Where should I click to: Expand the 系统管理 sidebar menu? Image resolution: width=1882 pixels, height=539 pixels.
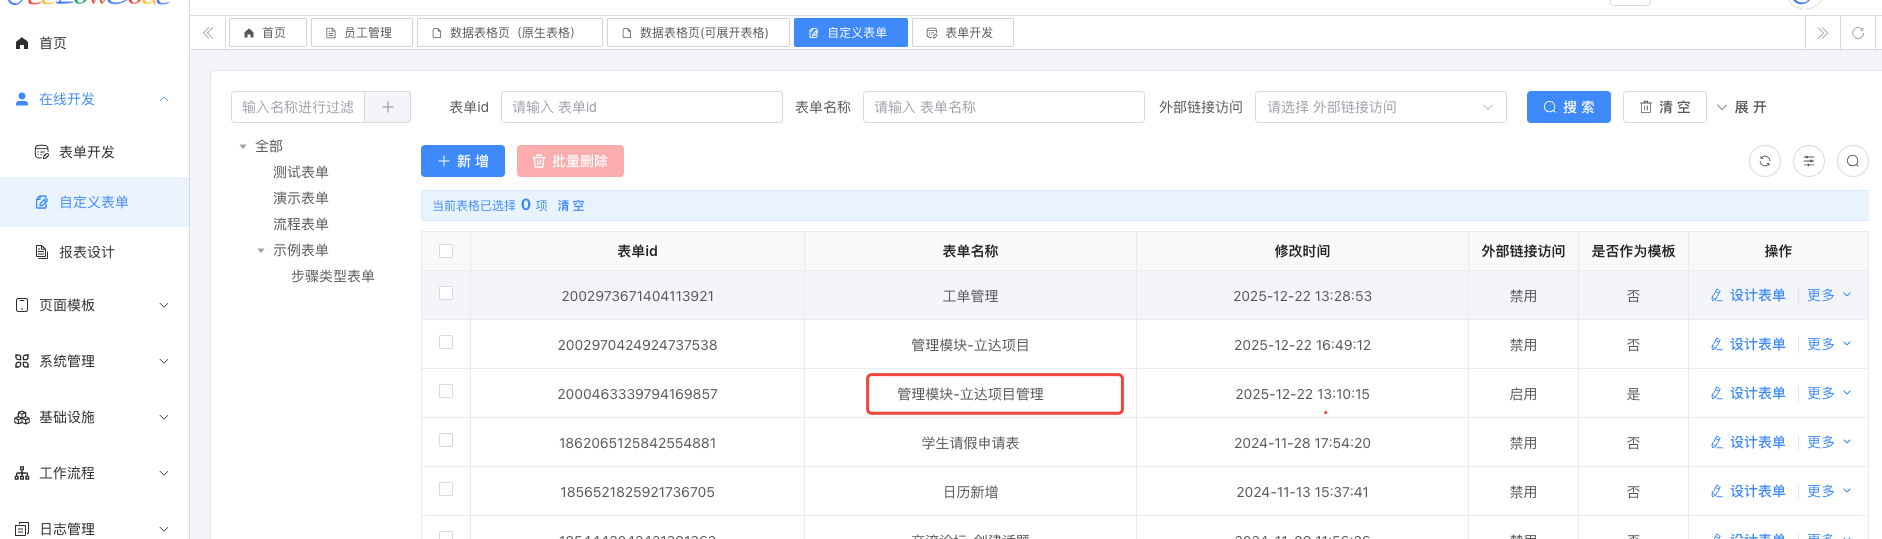[94, 361]
